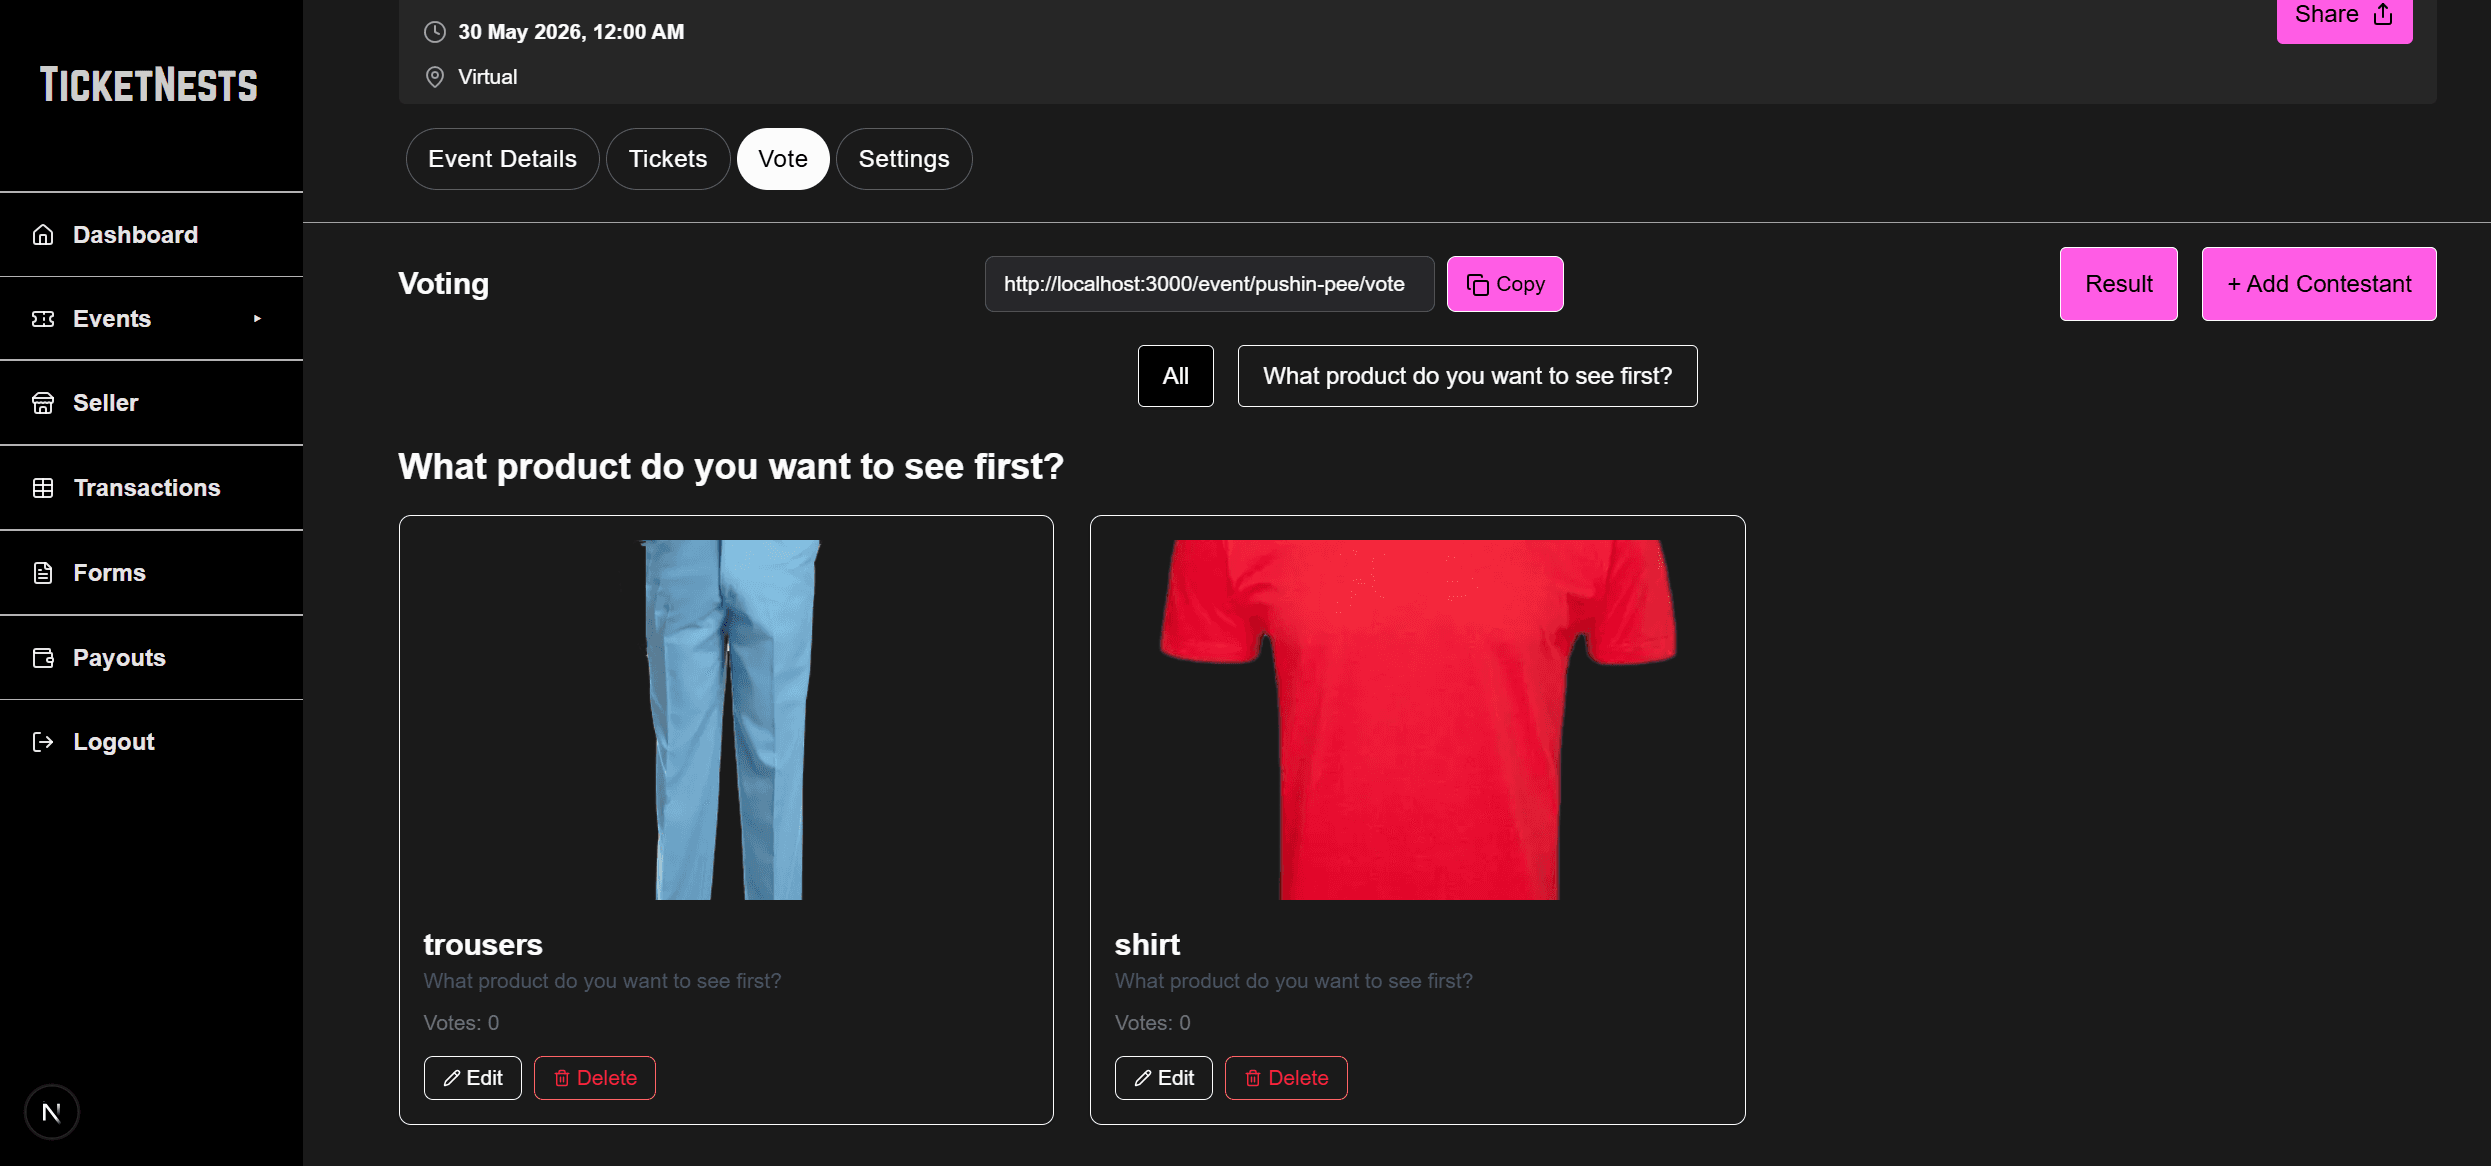2491x1166 pixels.
Task: Click the Add Contestant button
Action: click(x=2319, y=284)
